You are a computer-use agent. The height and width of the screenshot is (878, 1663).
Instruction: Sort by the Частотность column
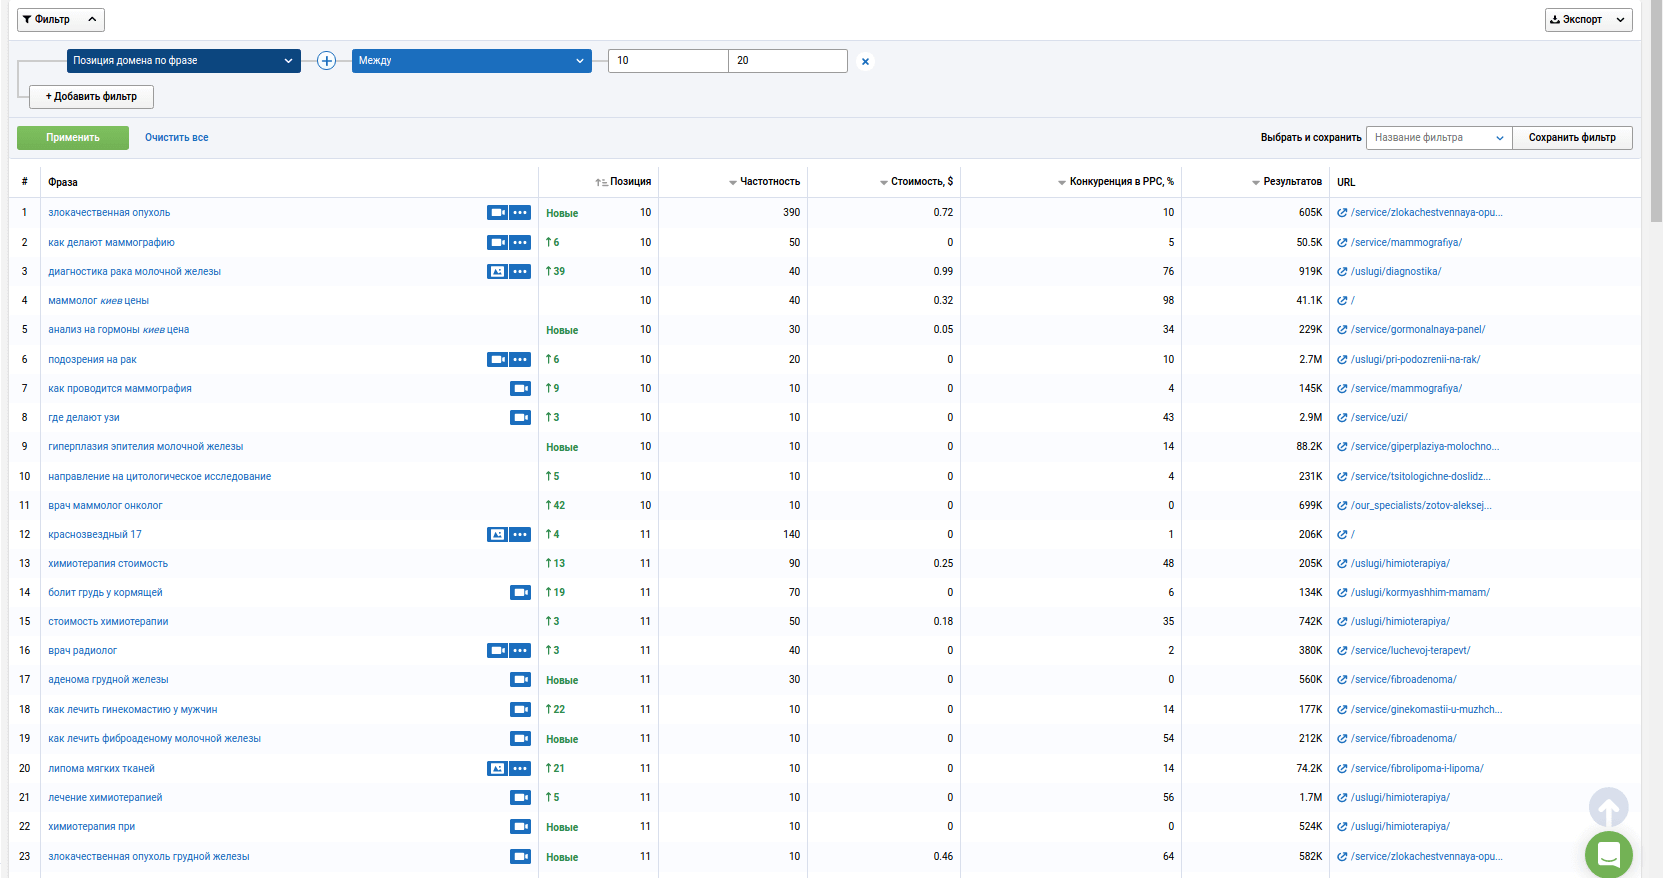[x=764, y=182]
